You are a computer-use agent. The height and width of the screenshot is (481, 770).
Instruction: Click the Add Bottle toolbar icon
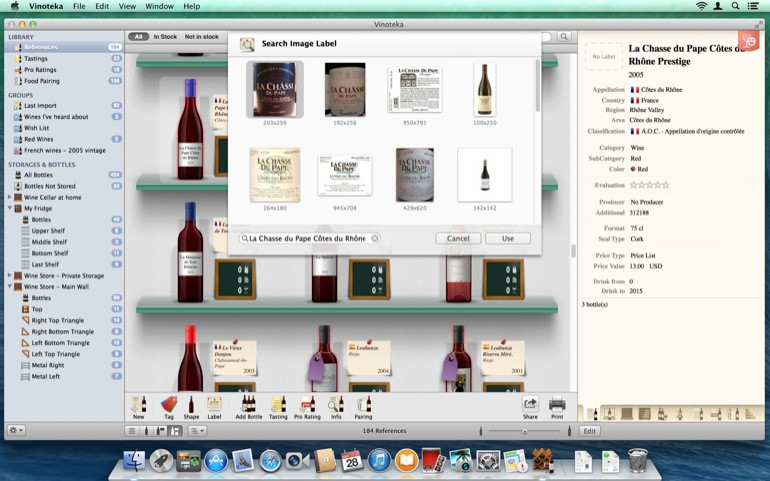[248, 407]
